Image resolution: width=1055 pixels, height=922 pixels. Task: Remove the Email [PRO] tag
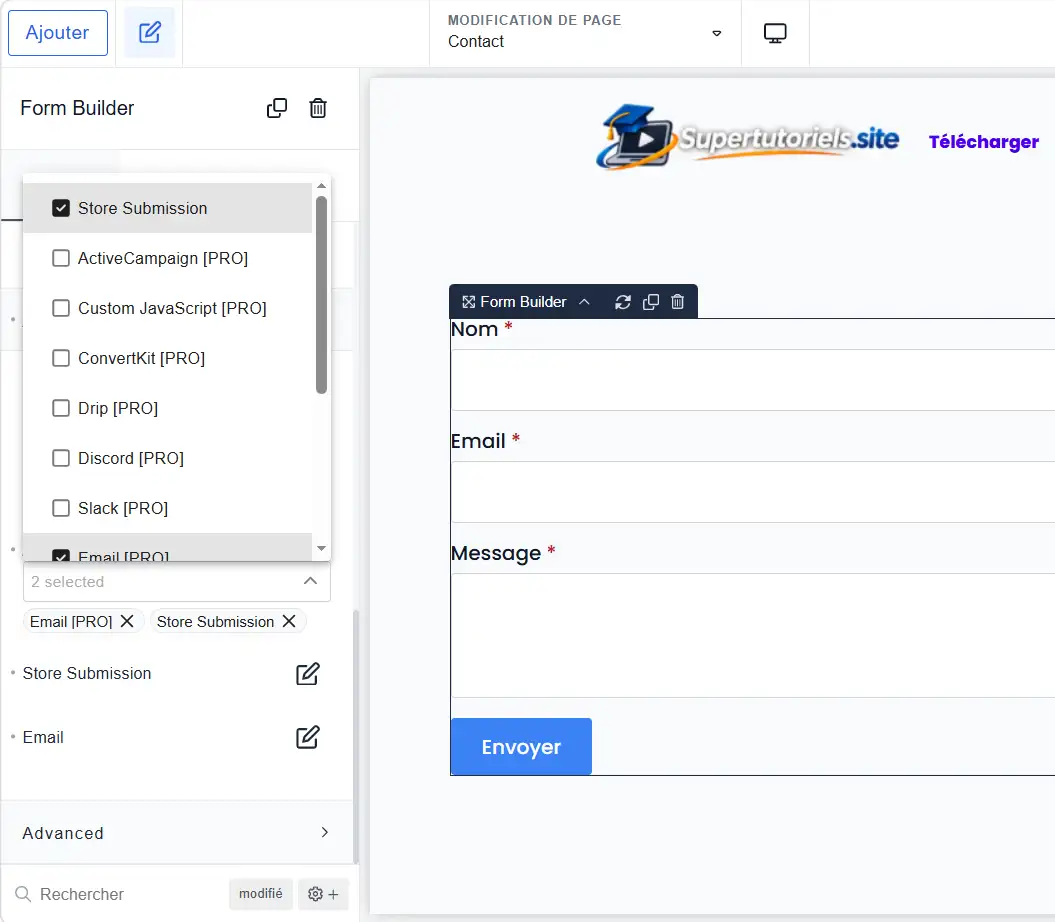(x=126, y=621)
